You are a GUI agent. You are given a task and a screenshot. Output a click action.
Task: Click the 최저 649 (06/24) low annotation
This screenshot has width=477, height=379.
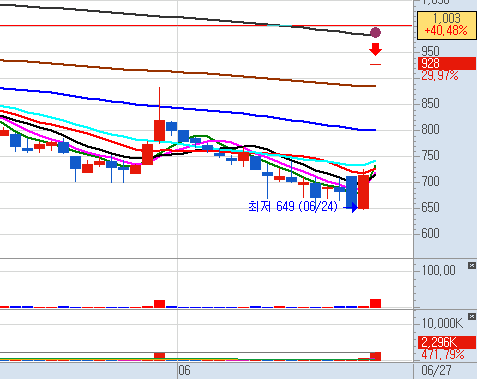tap(293, 207)
